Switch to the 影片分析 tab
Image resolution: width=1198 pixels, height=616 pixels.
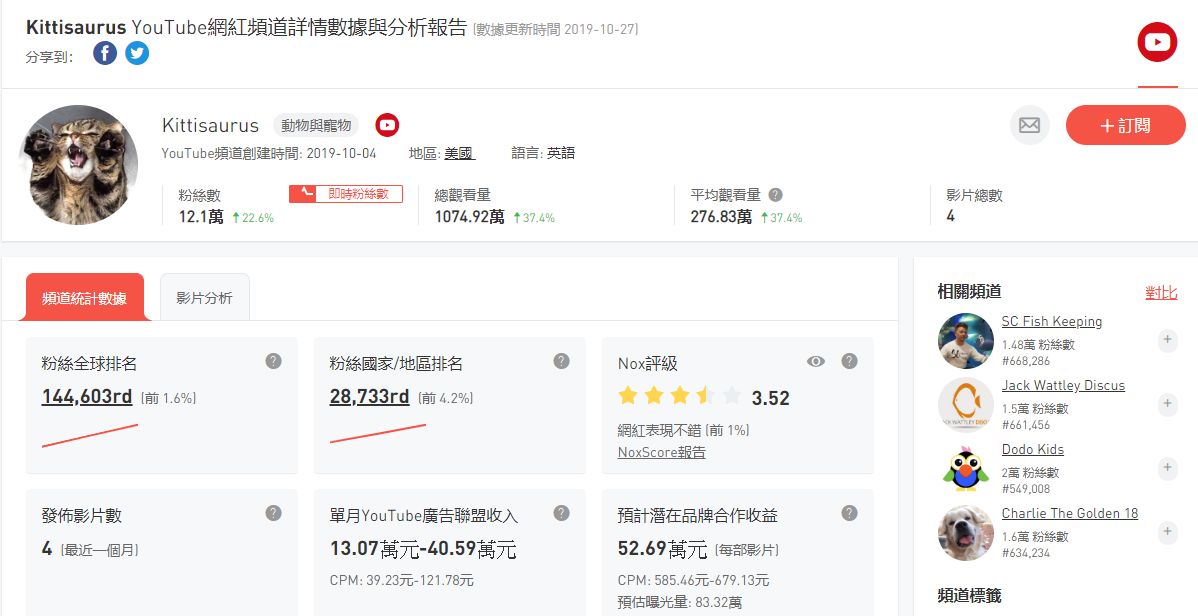[x=204, y=298]
